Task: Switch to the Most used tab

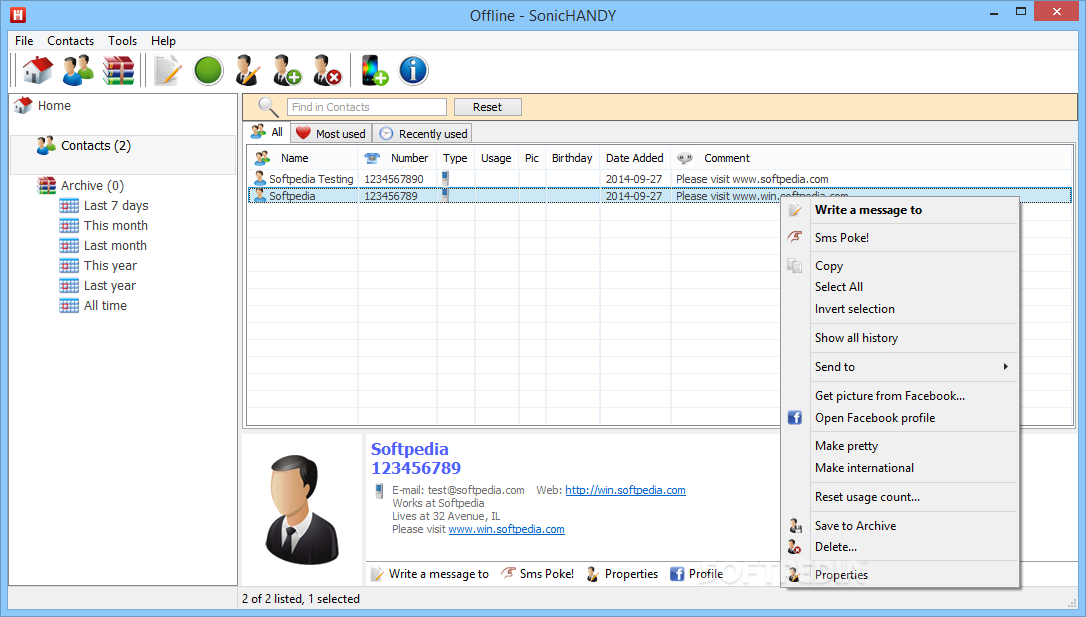Action: [x=331, y=134]
